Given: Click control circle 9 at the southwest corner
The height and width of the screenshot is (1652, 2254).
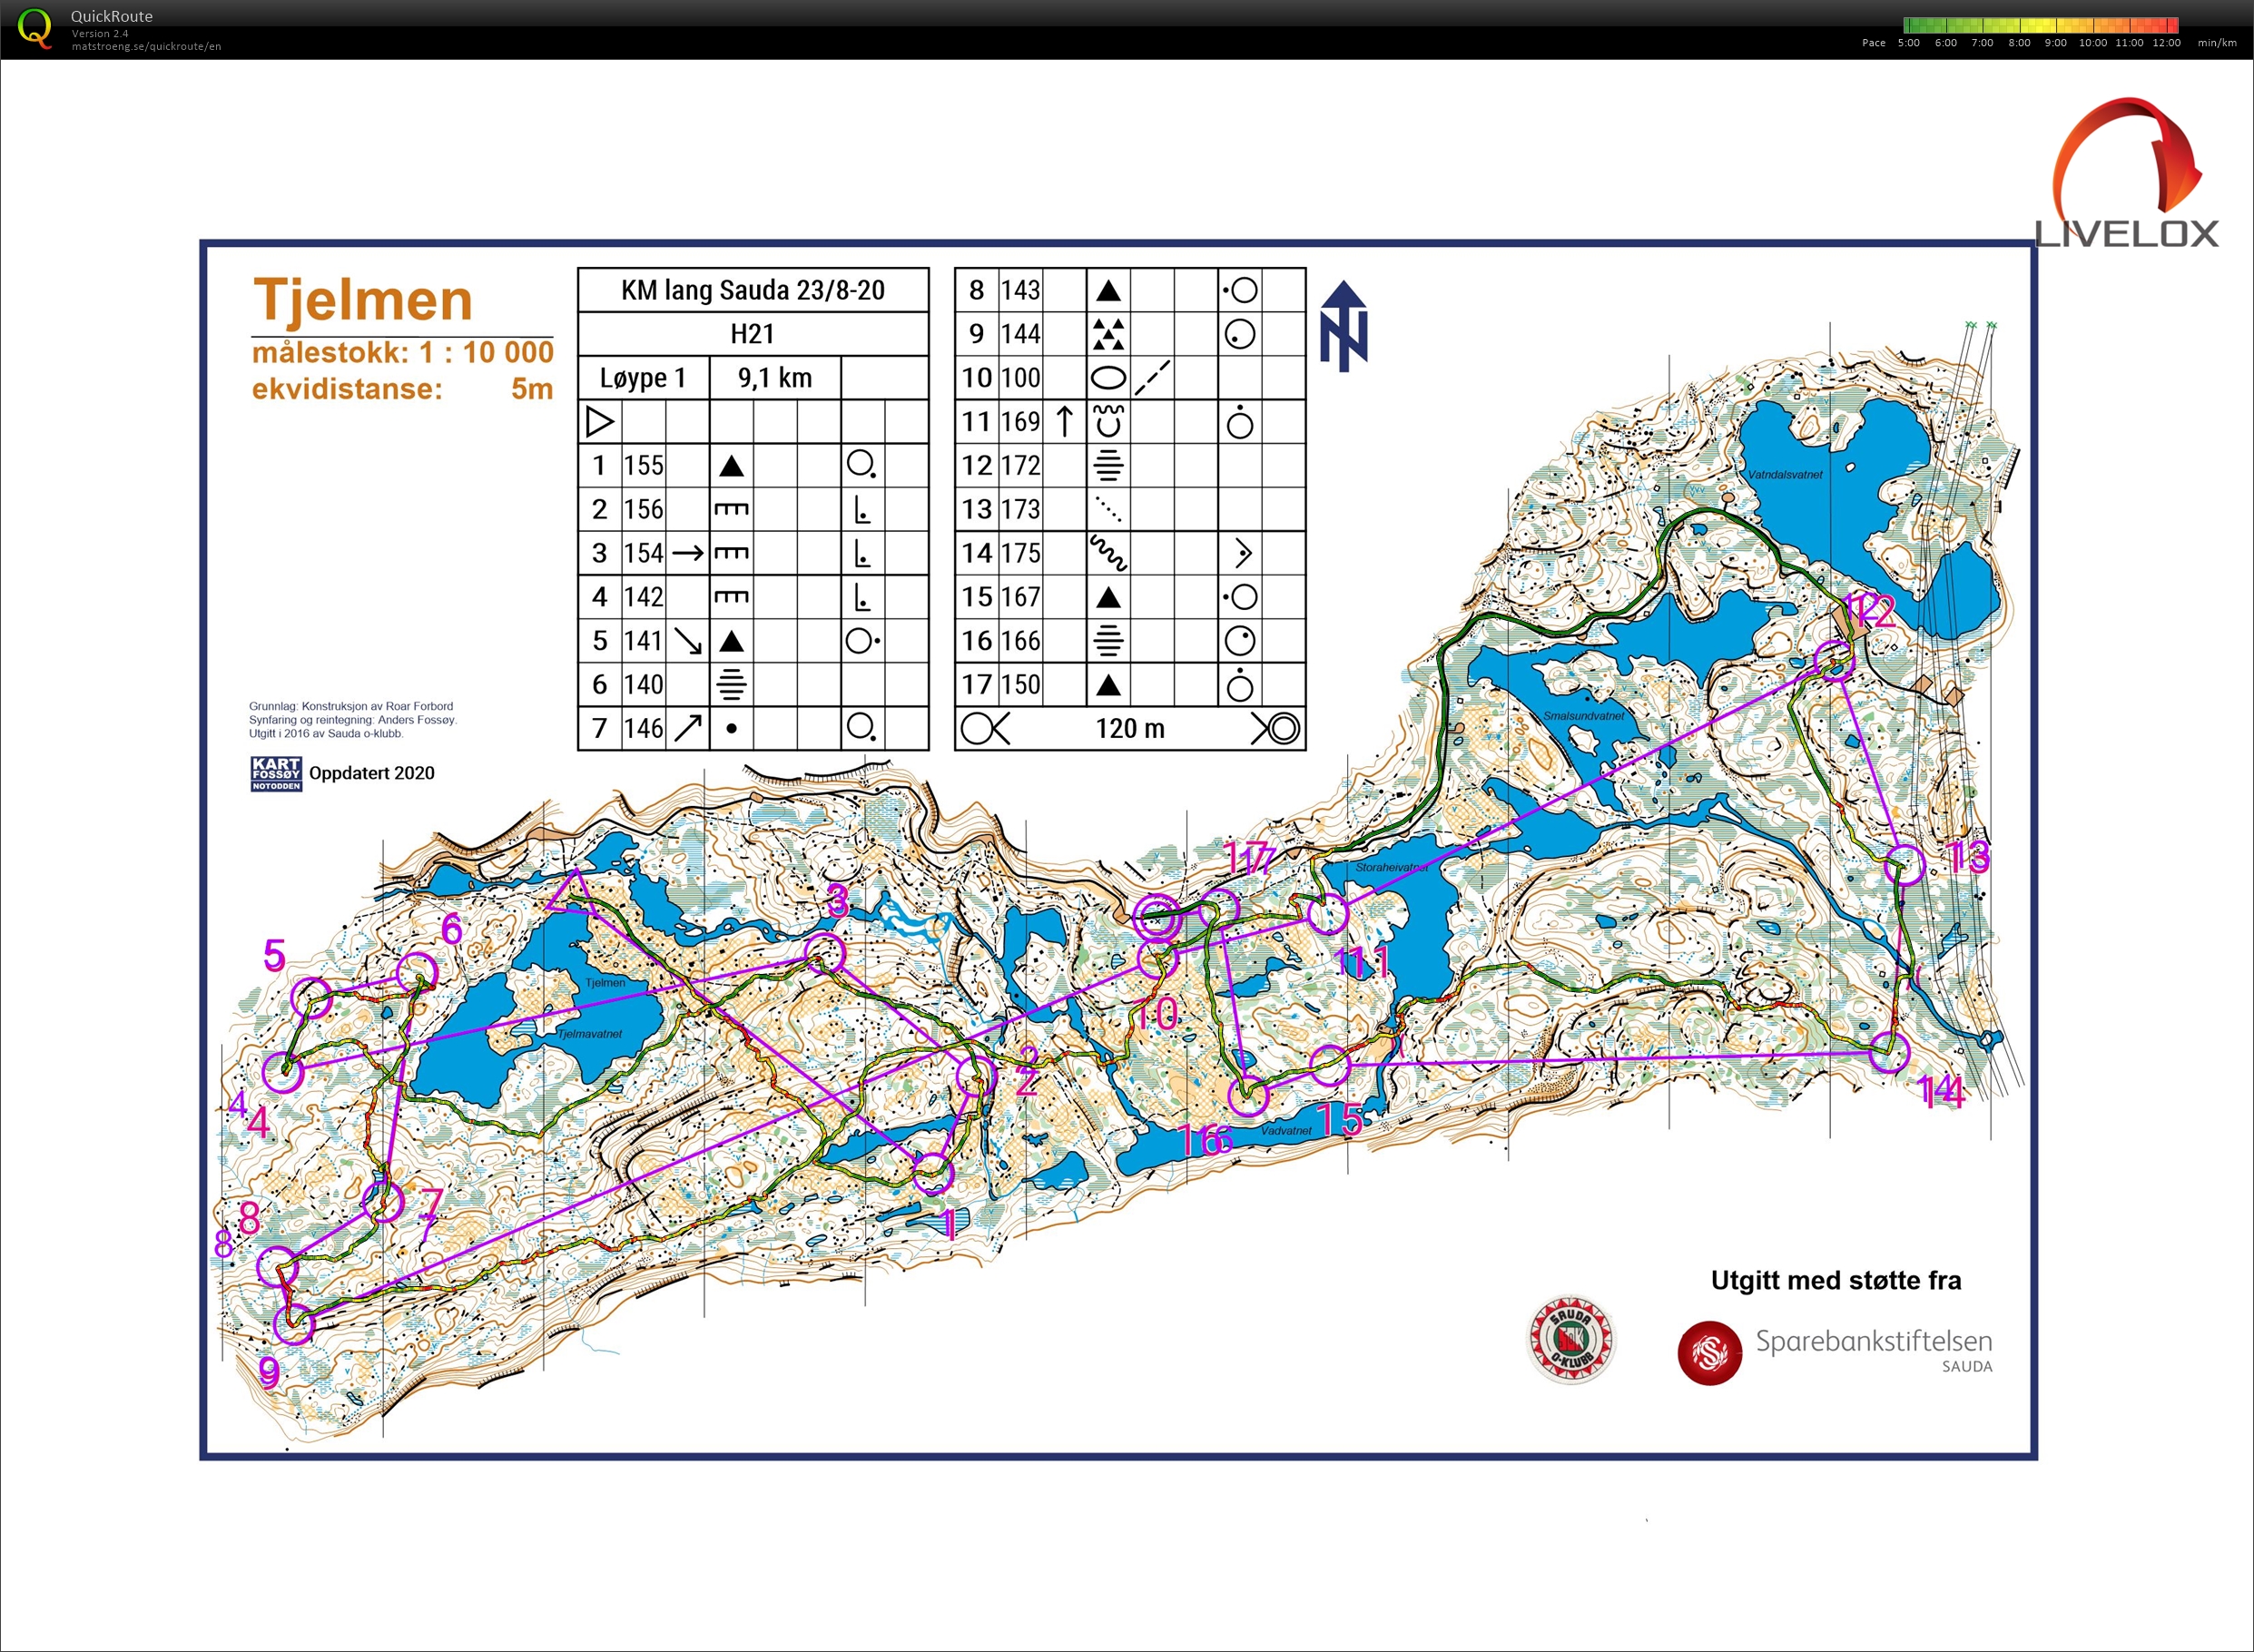Looking at the screenshot, I should pos(294,1325).
